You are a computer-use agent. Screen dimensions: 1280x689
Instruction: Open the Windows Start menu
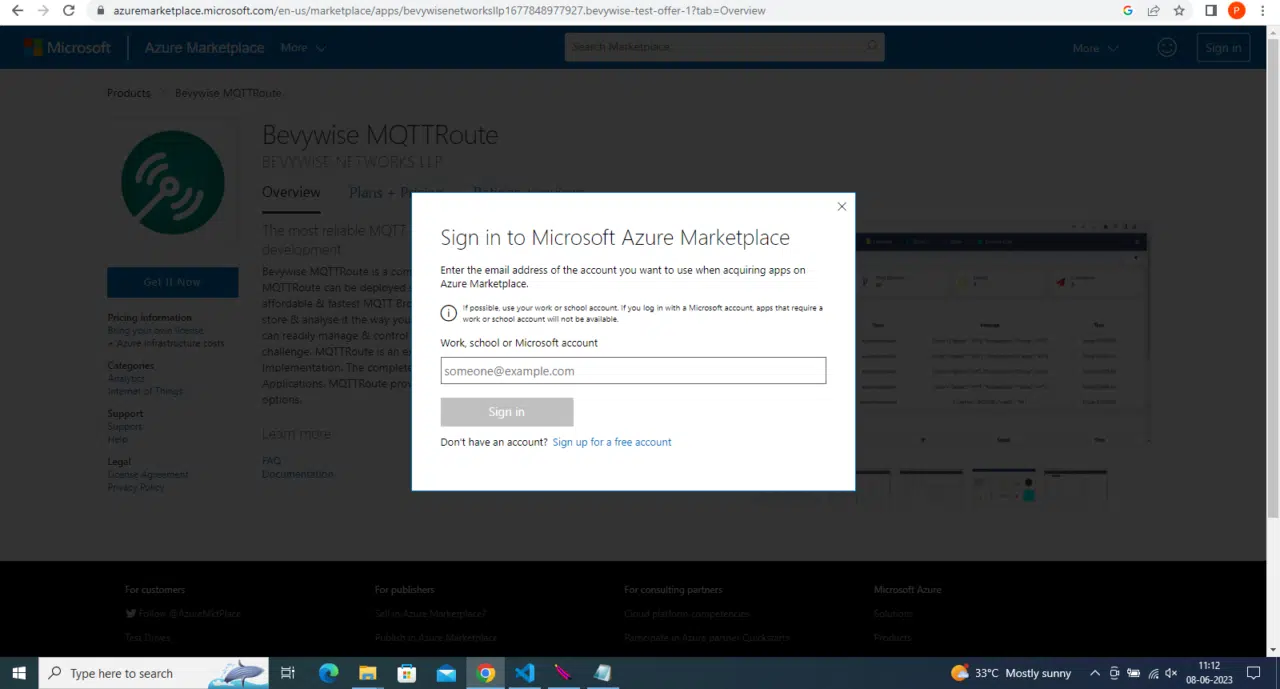pyautogui.click(x=19, y=673)
